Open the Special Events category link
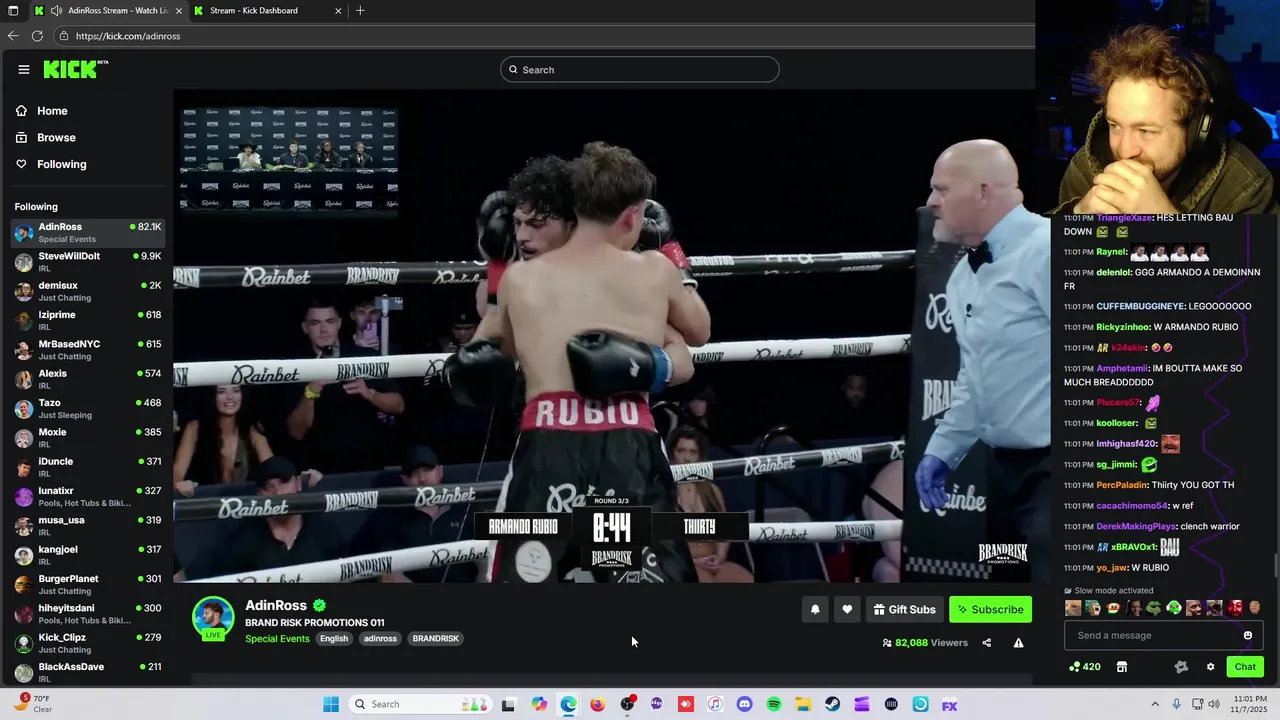 click(277, 639)
